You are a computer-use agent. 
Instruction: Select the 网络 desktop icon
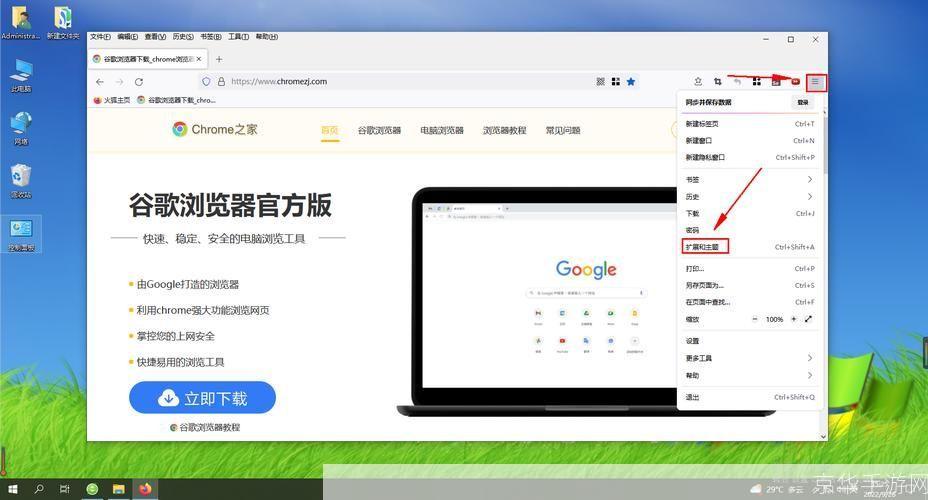tap(21, 128)
